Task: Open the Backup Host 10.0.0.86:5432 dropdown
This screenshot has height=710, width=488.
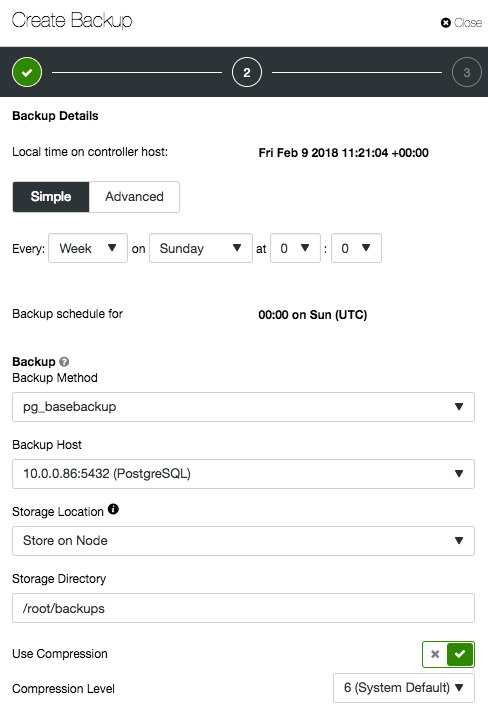Action: coord(243,474)
